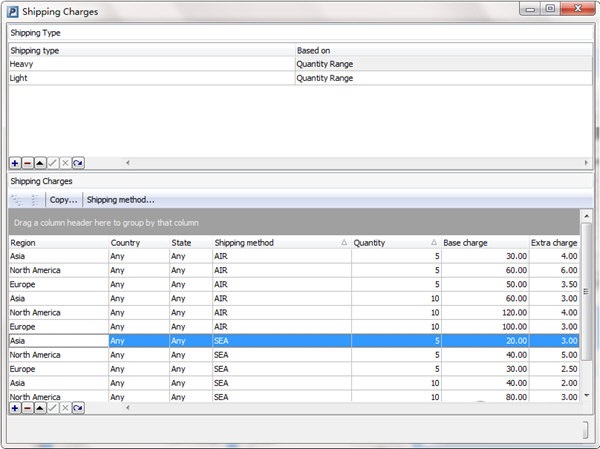Select the Europe SEA row with base 30.00
Image resolution: width=600 pixels, height=449 pixels.
pos(294,369)
